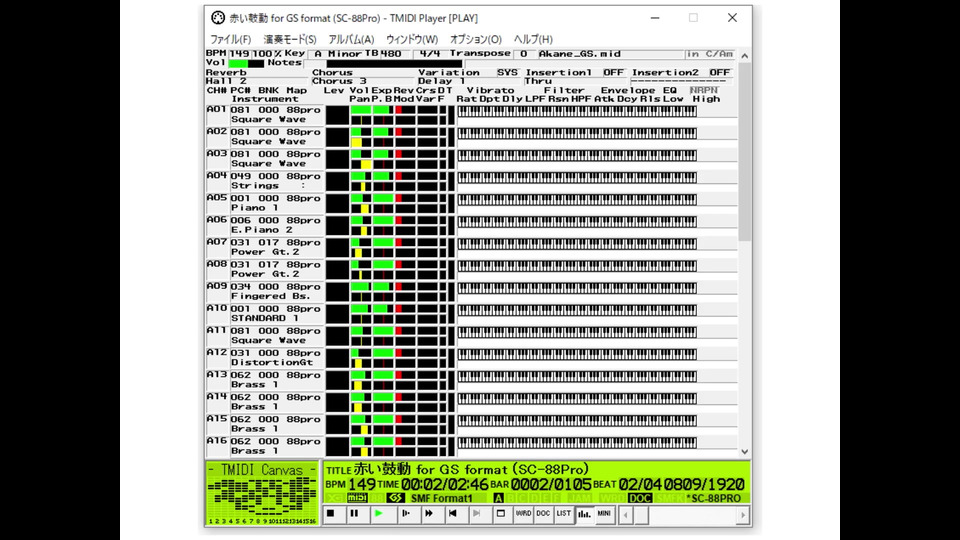960x540 pixels.
Task: Select channel A07 Power Gt.2 row
Action: 264,247
